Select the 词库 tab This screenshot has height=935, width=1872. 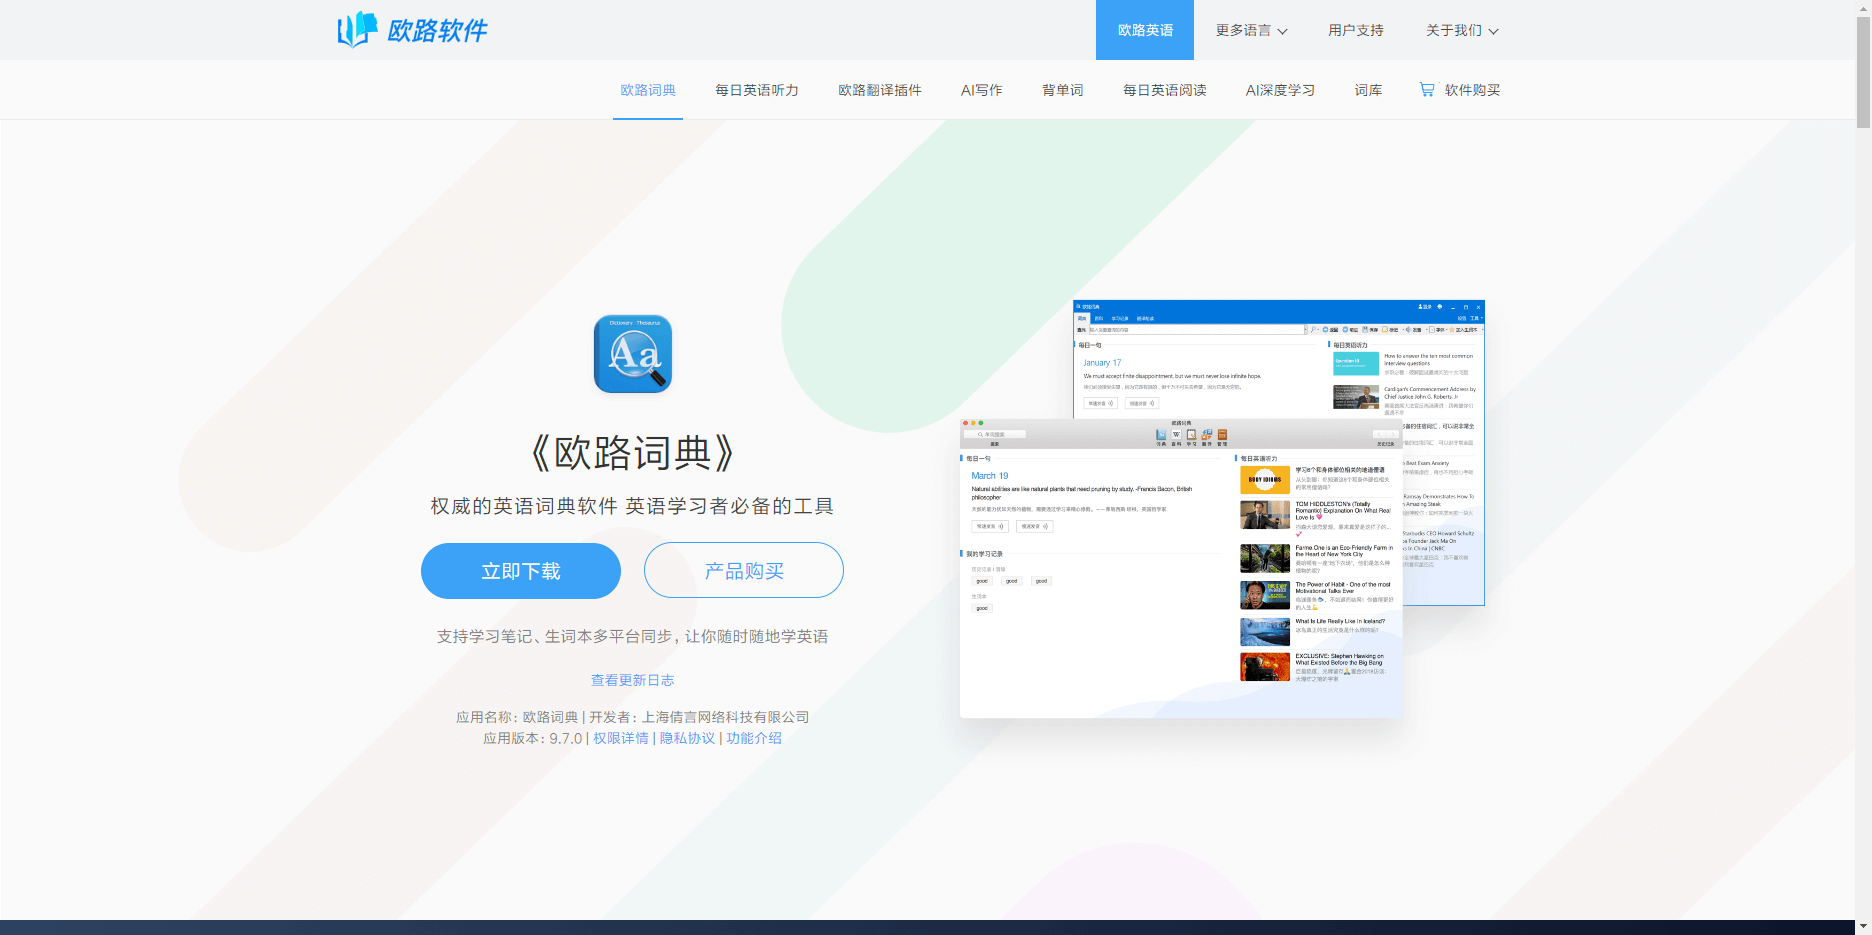tap(1369, 90)
